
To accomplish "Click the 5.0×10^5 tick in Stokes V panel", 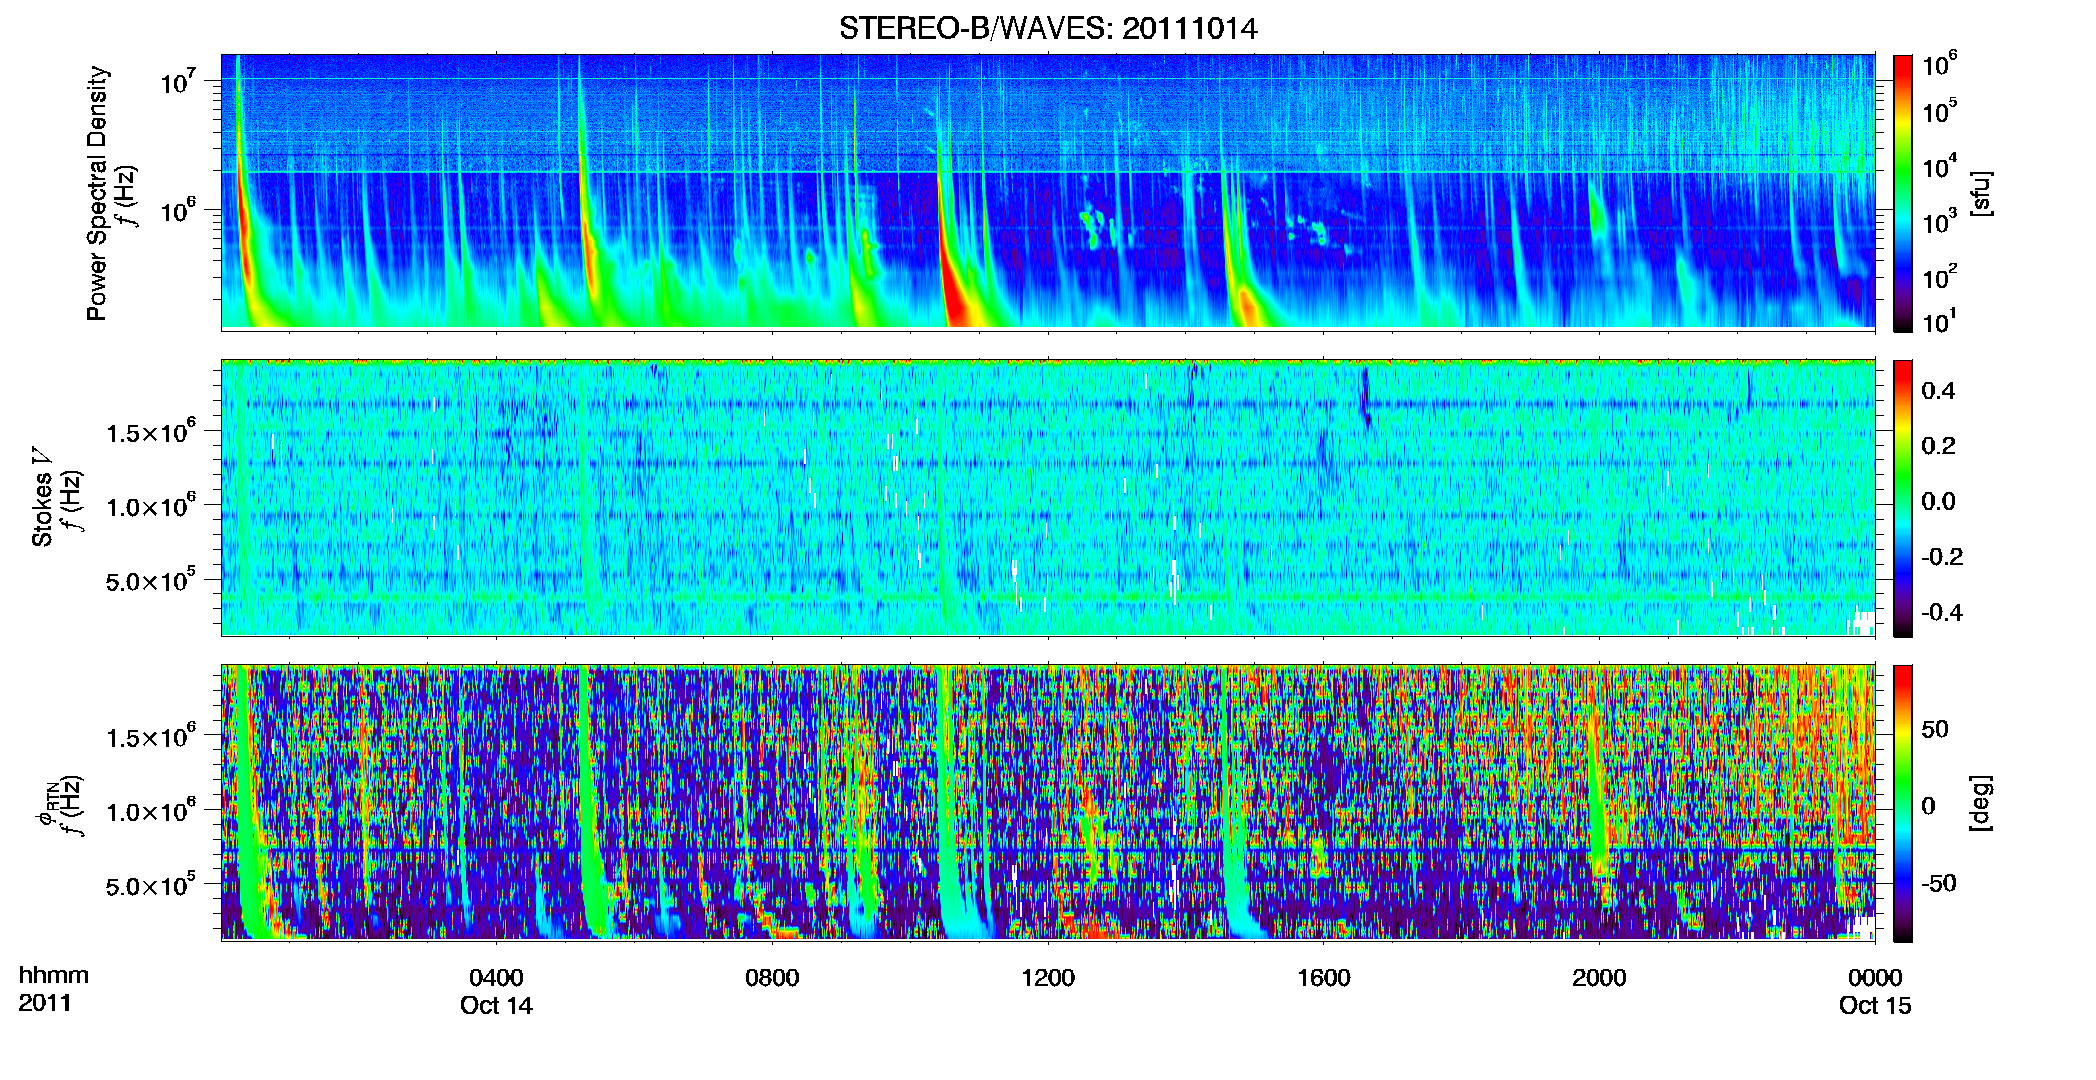I will point(151,580).
